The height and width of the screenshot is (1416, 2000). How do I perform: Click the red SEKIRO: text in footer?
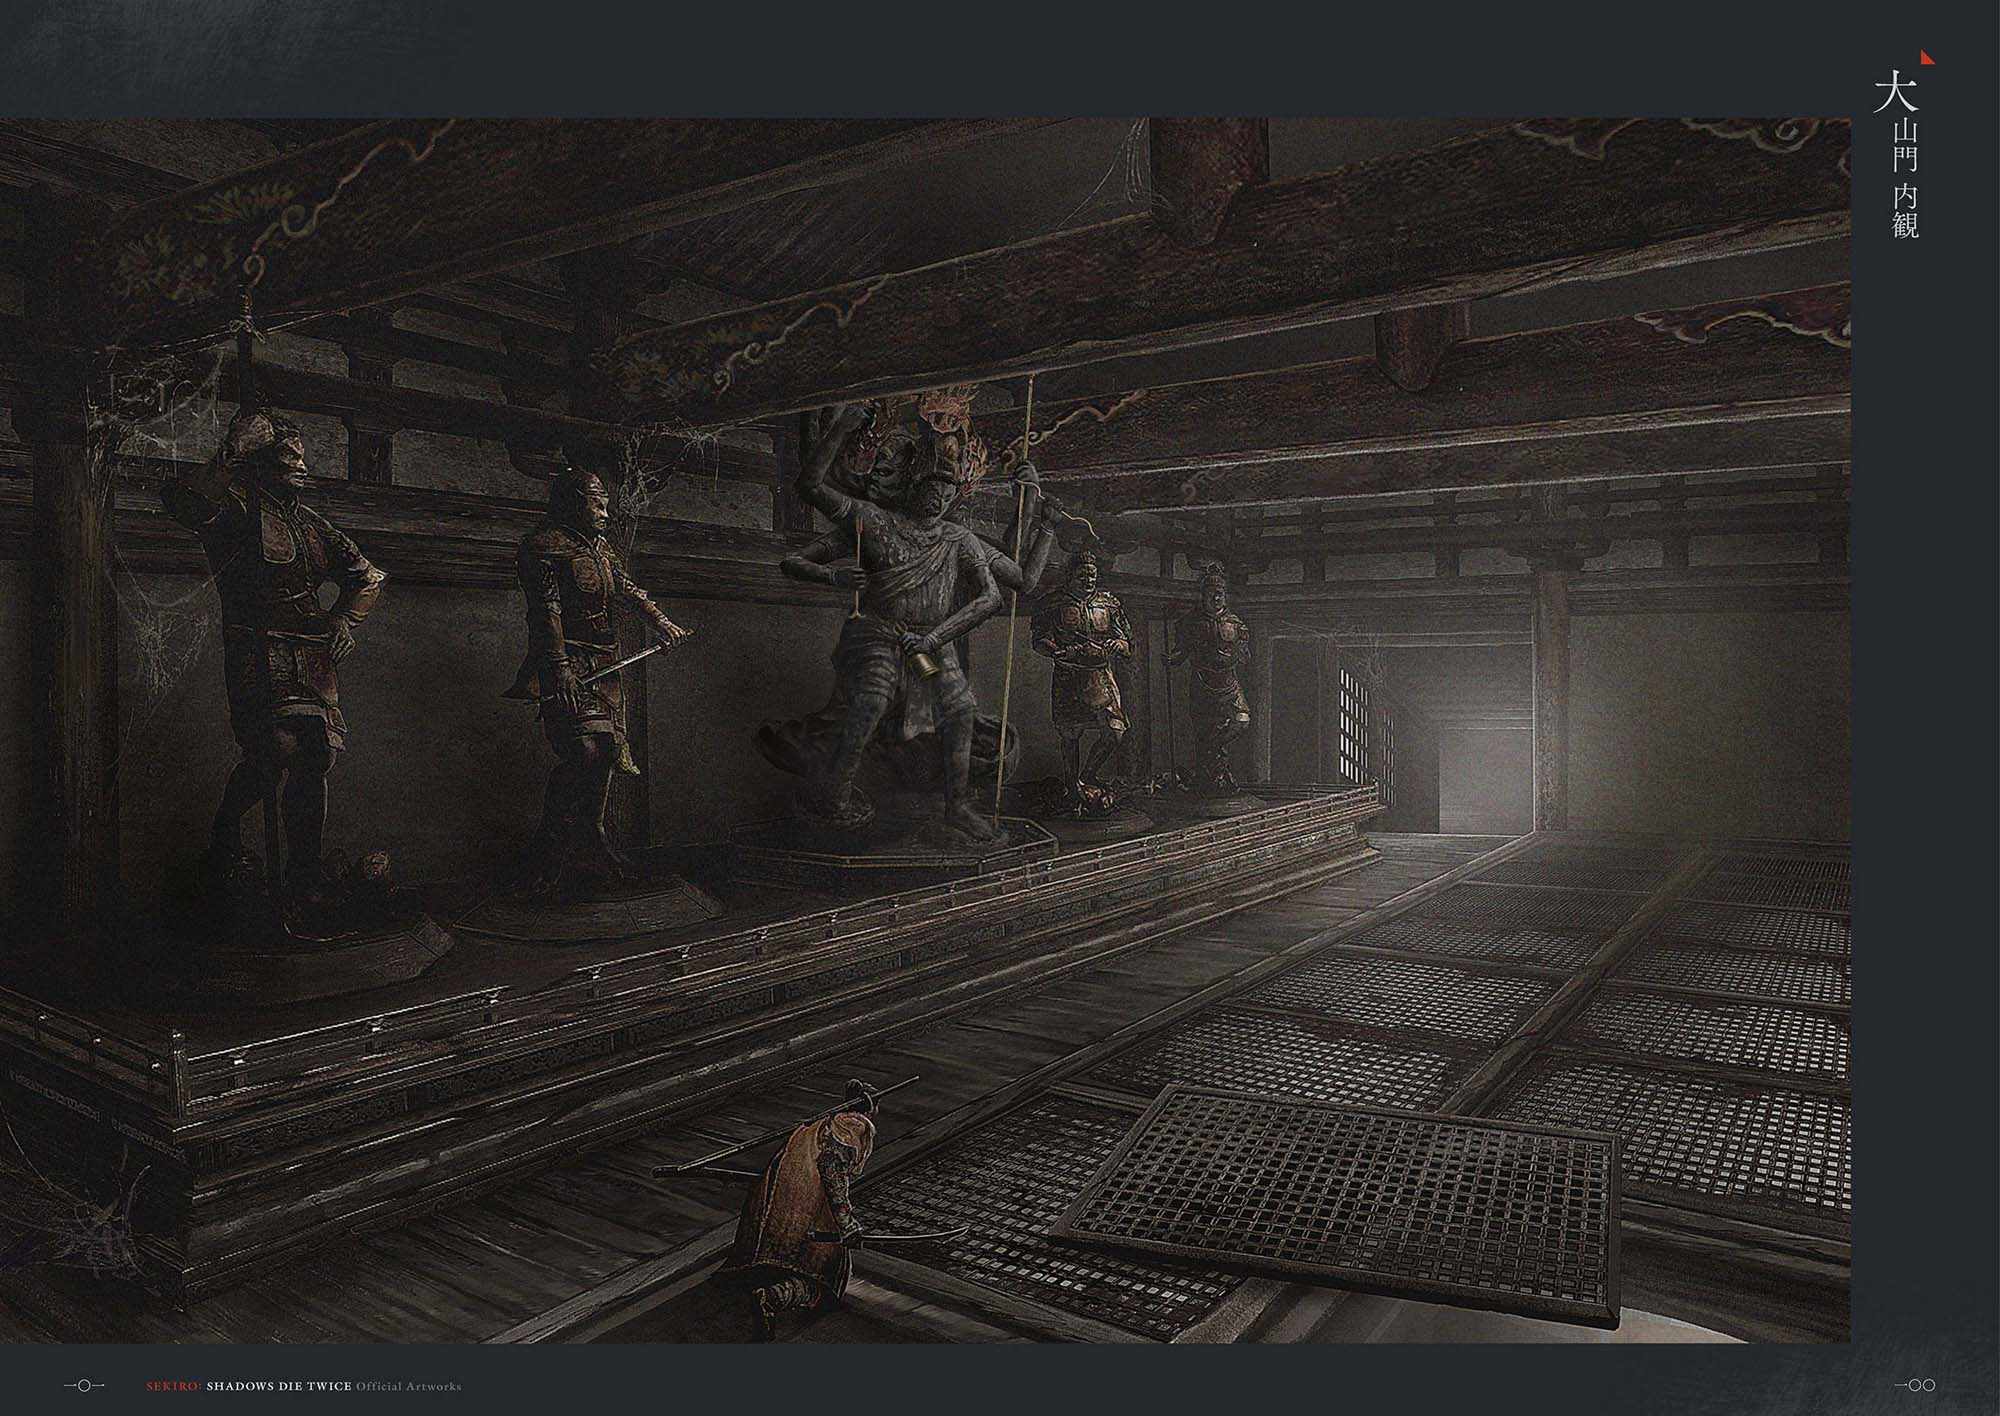point(175,1385)
